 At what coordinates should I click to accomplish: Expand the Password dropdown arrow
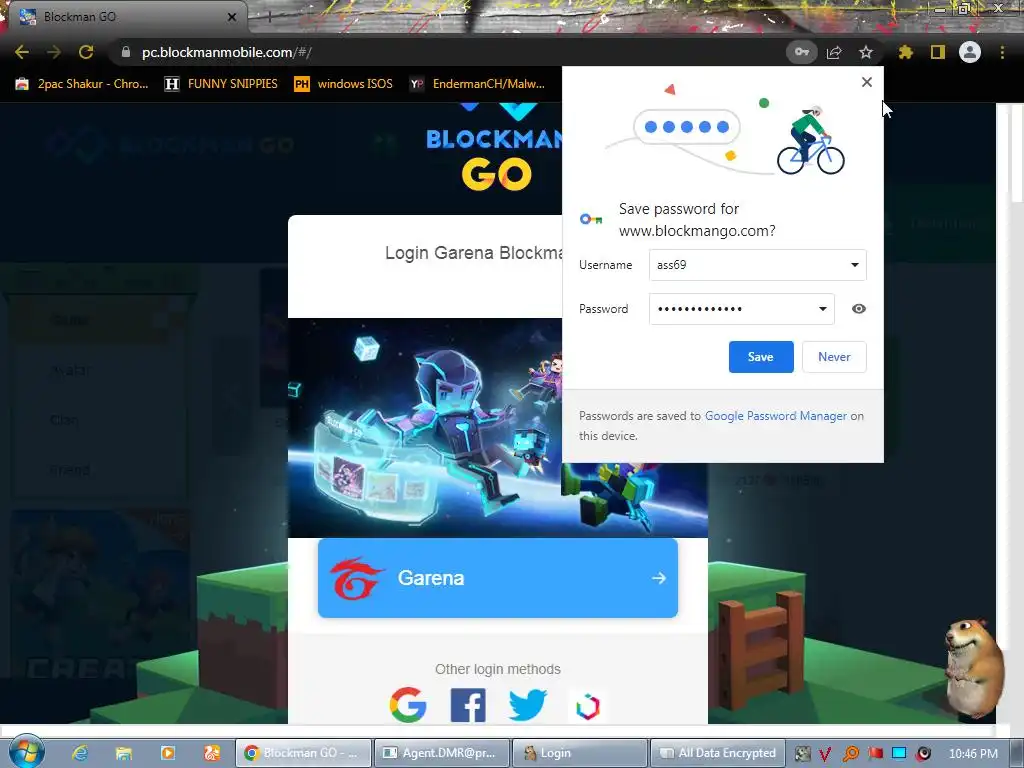[x=822, y=309]
